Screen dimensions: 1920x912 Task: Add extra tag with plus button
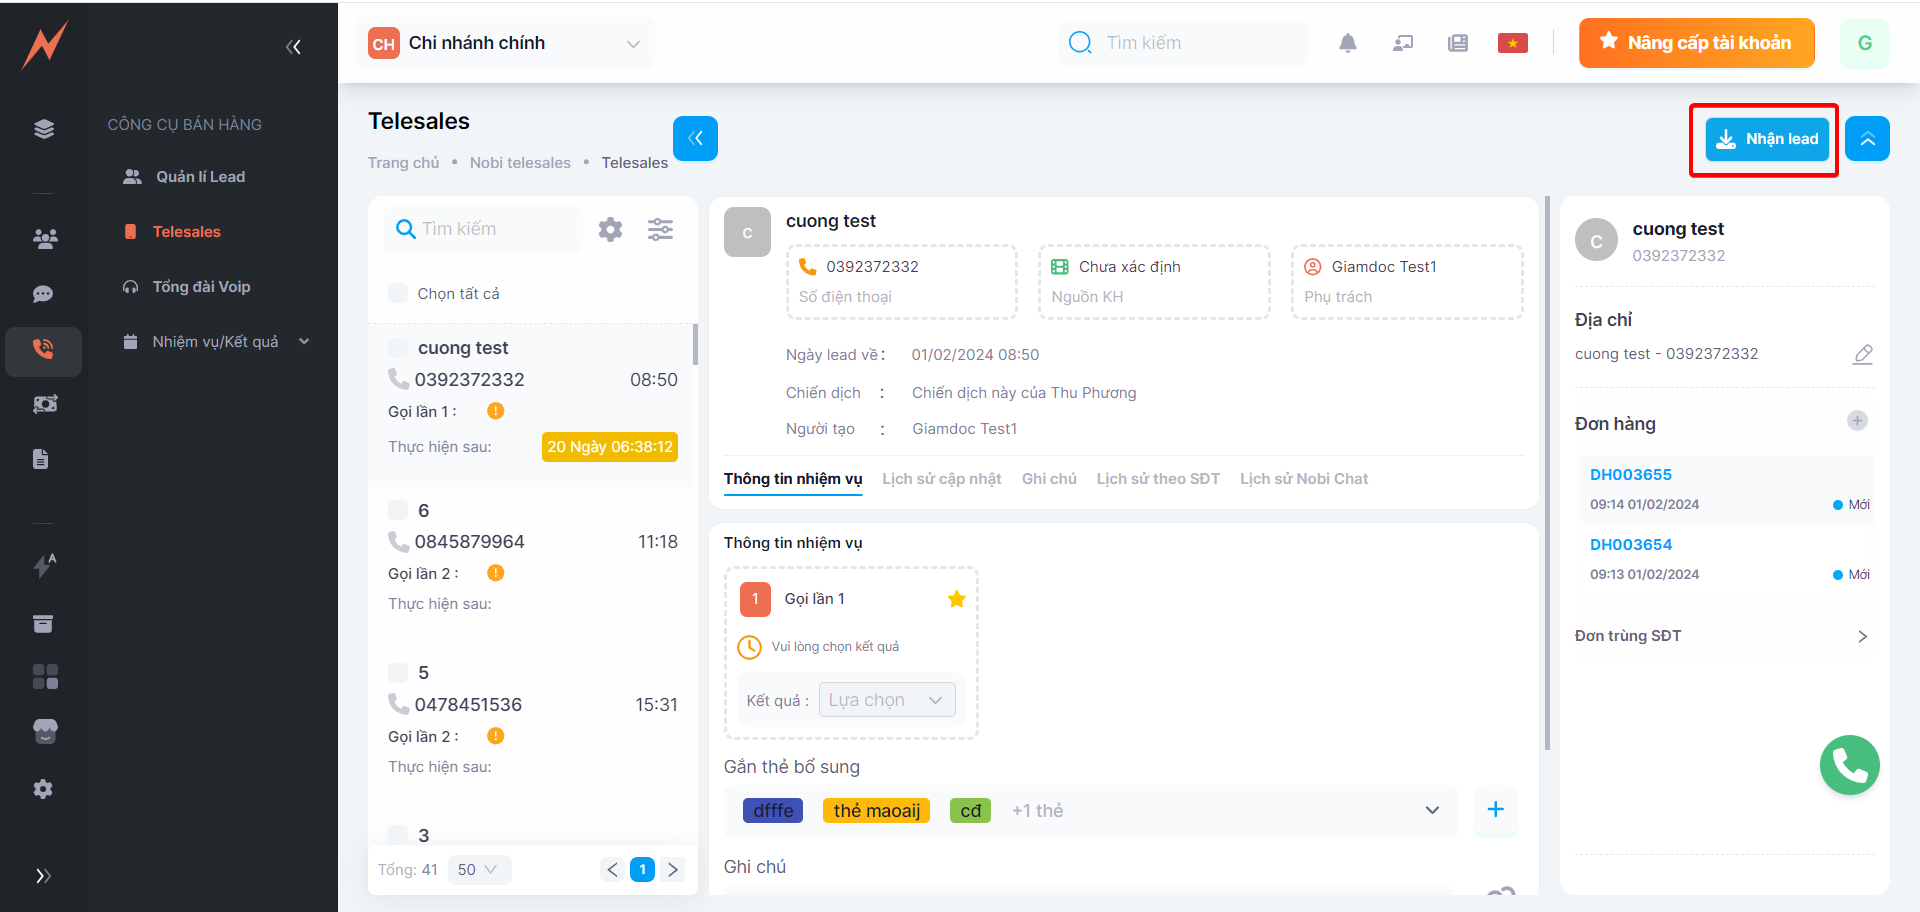(x=1495, y=810)
